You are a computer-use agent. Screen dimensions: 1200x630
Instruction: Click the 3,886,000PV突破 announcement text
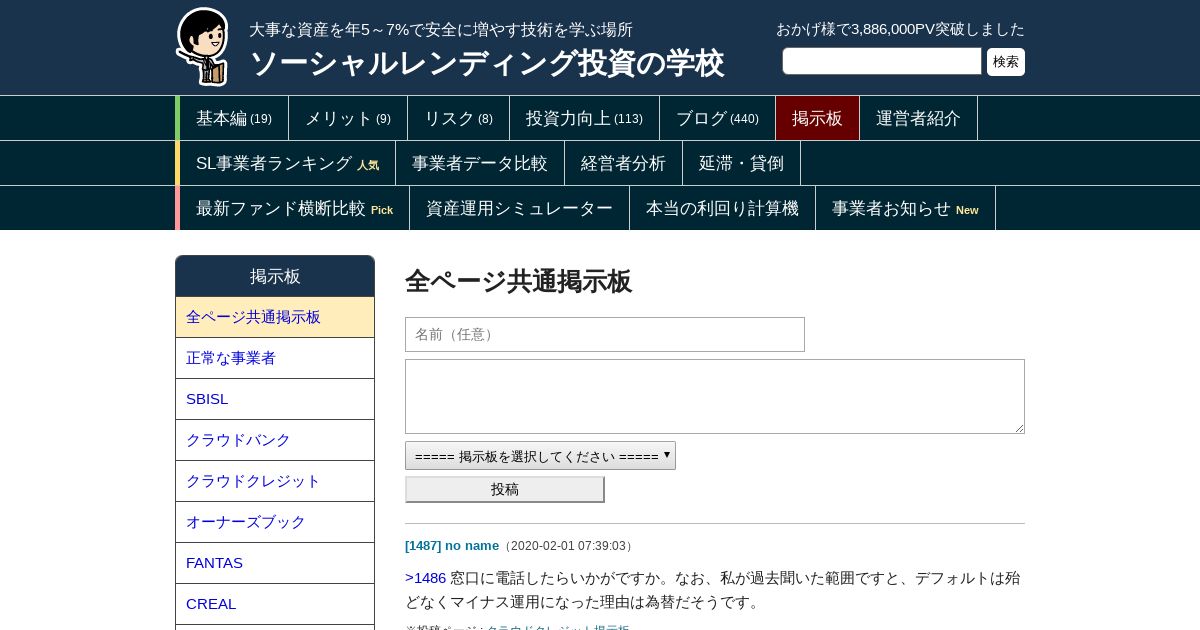click(900, 29)
